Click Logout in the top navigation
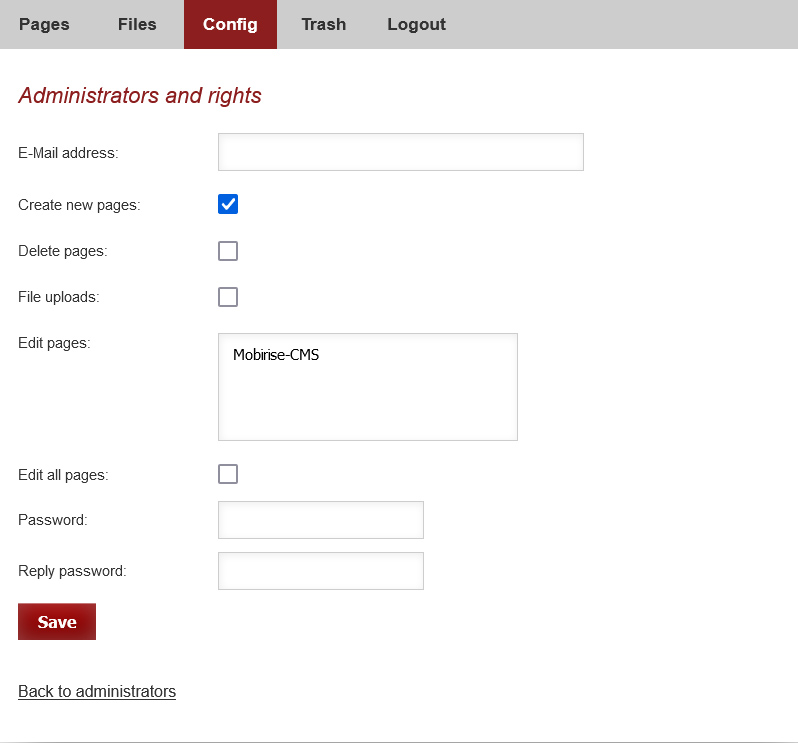798x743 pixels. point(416,24)
